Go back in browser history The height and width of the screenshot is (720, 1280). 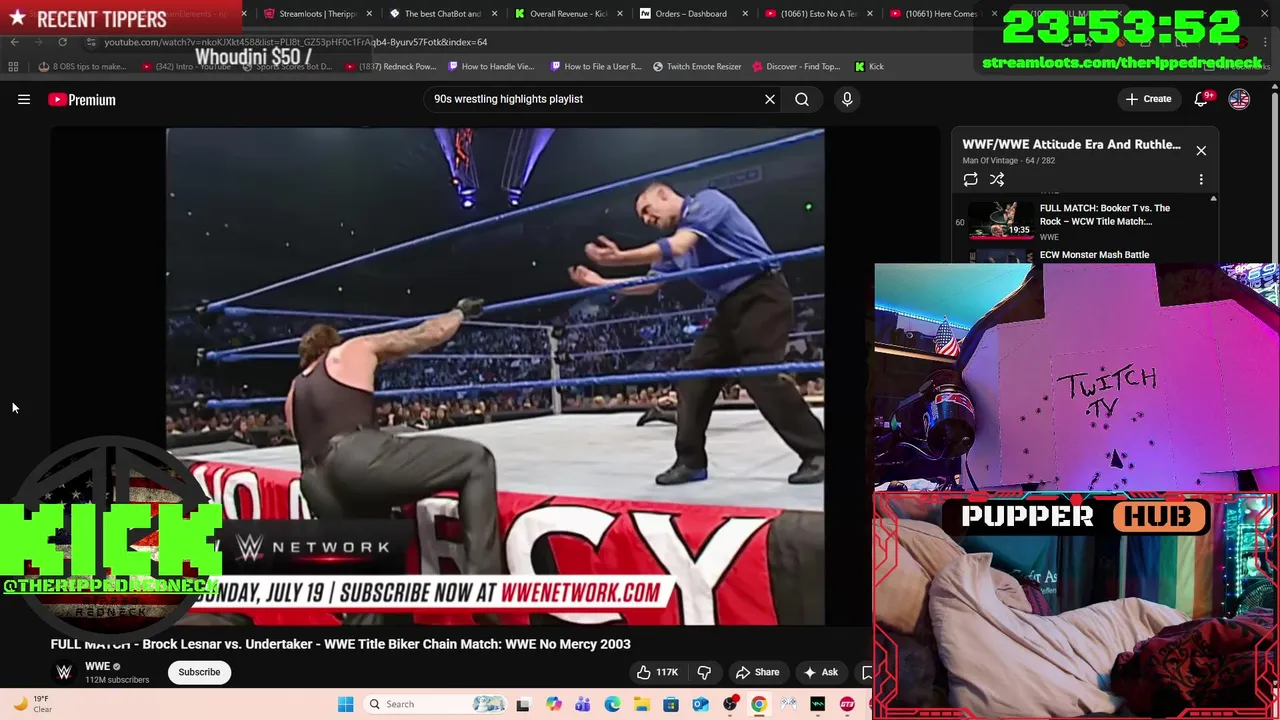[14, 42]
